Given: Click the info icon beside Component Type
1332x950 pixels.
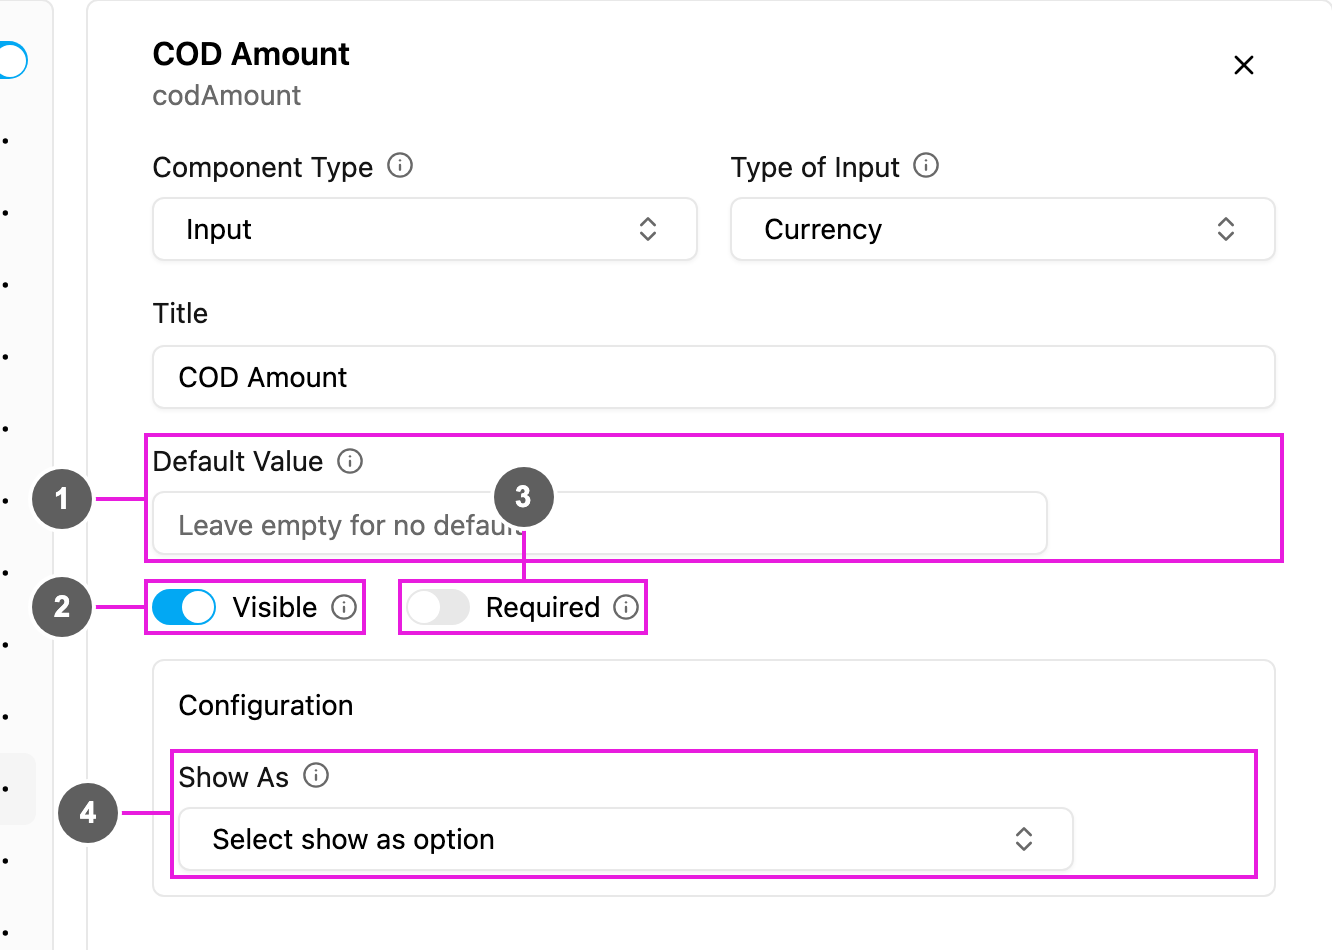Looking at the screenshot, I should point(400,166).
